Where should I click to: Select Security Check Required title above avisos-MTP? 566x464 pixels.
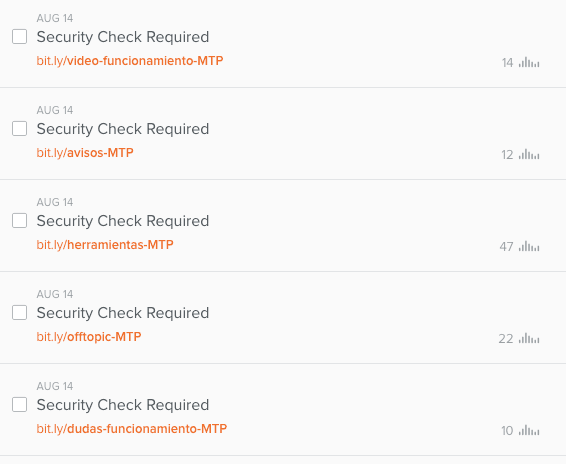pos(123,129)
